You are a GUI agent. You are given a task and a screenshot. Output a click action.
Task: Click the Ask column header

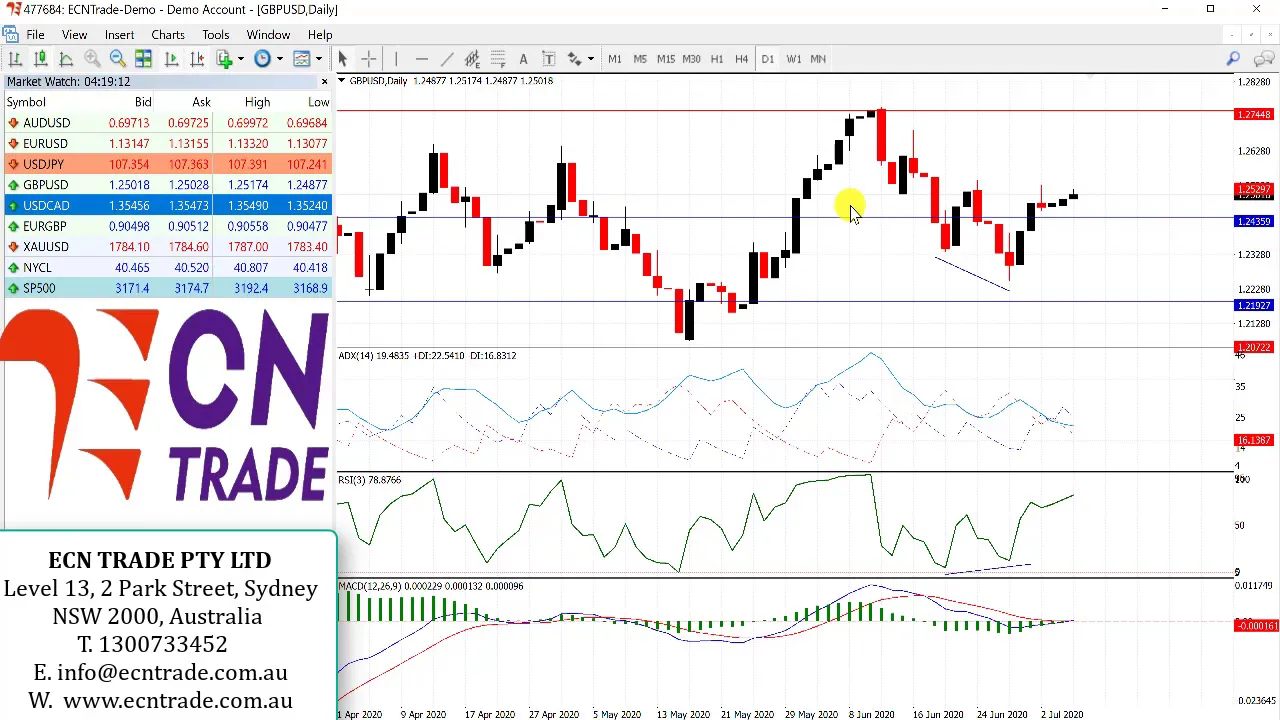[x=201, y=102]
